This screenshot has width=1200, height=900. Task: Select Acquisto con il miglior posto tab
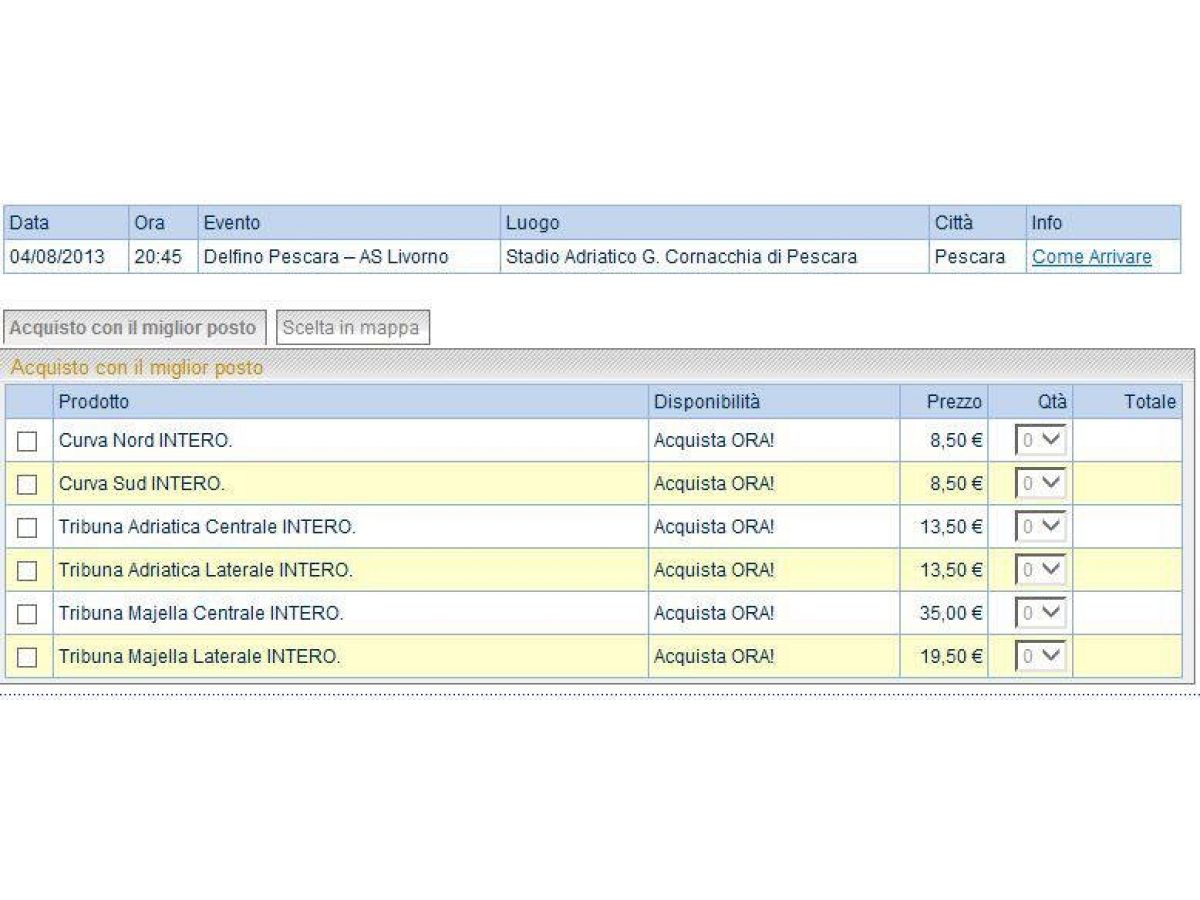133,328
